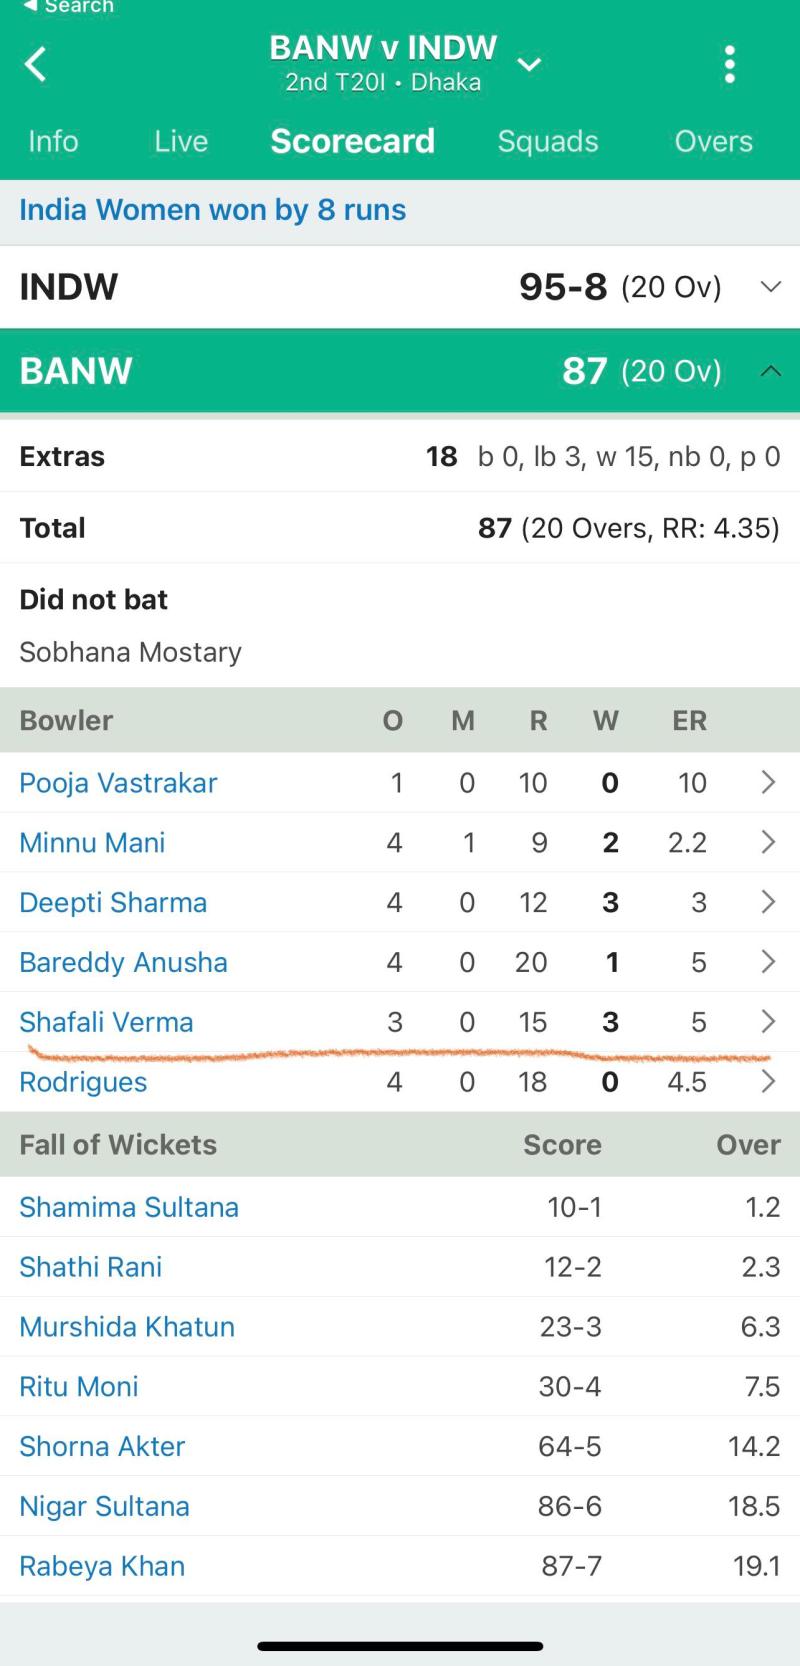Open Shamima Sultana's player profile
This screenshot has height=1666, width=800.
[x=129, y=1207]
